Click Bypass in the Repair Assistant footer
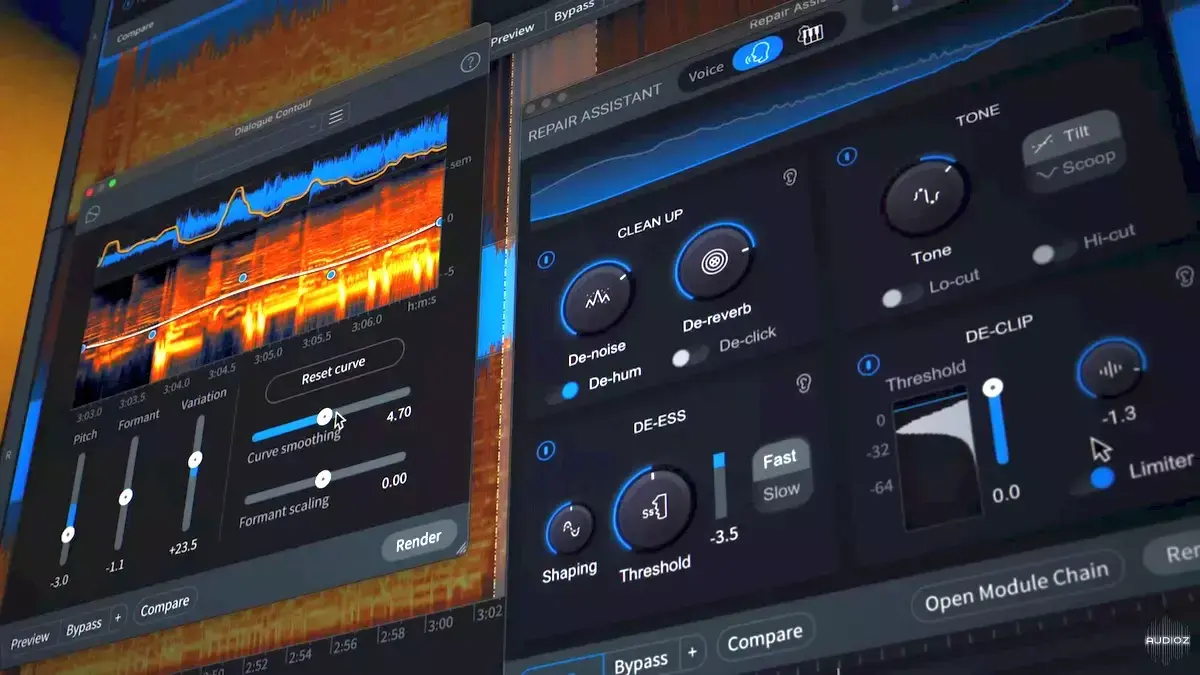 point(641,662)
